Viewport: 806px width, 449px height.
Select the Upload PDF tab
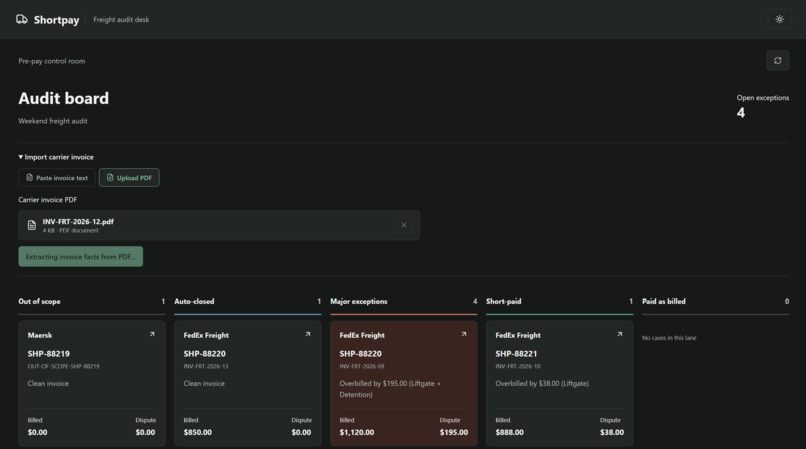pos(129,177)
